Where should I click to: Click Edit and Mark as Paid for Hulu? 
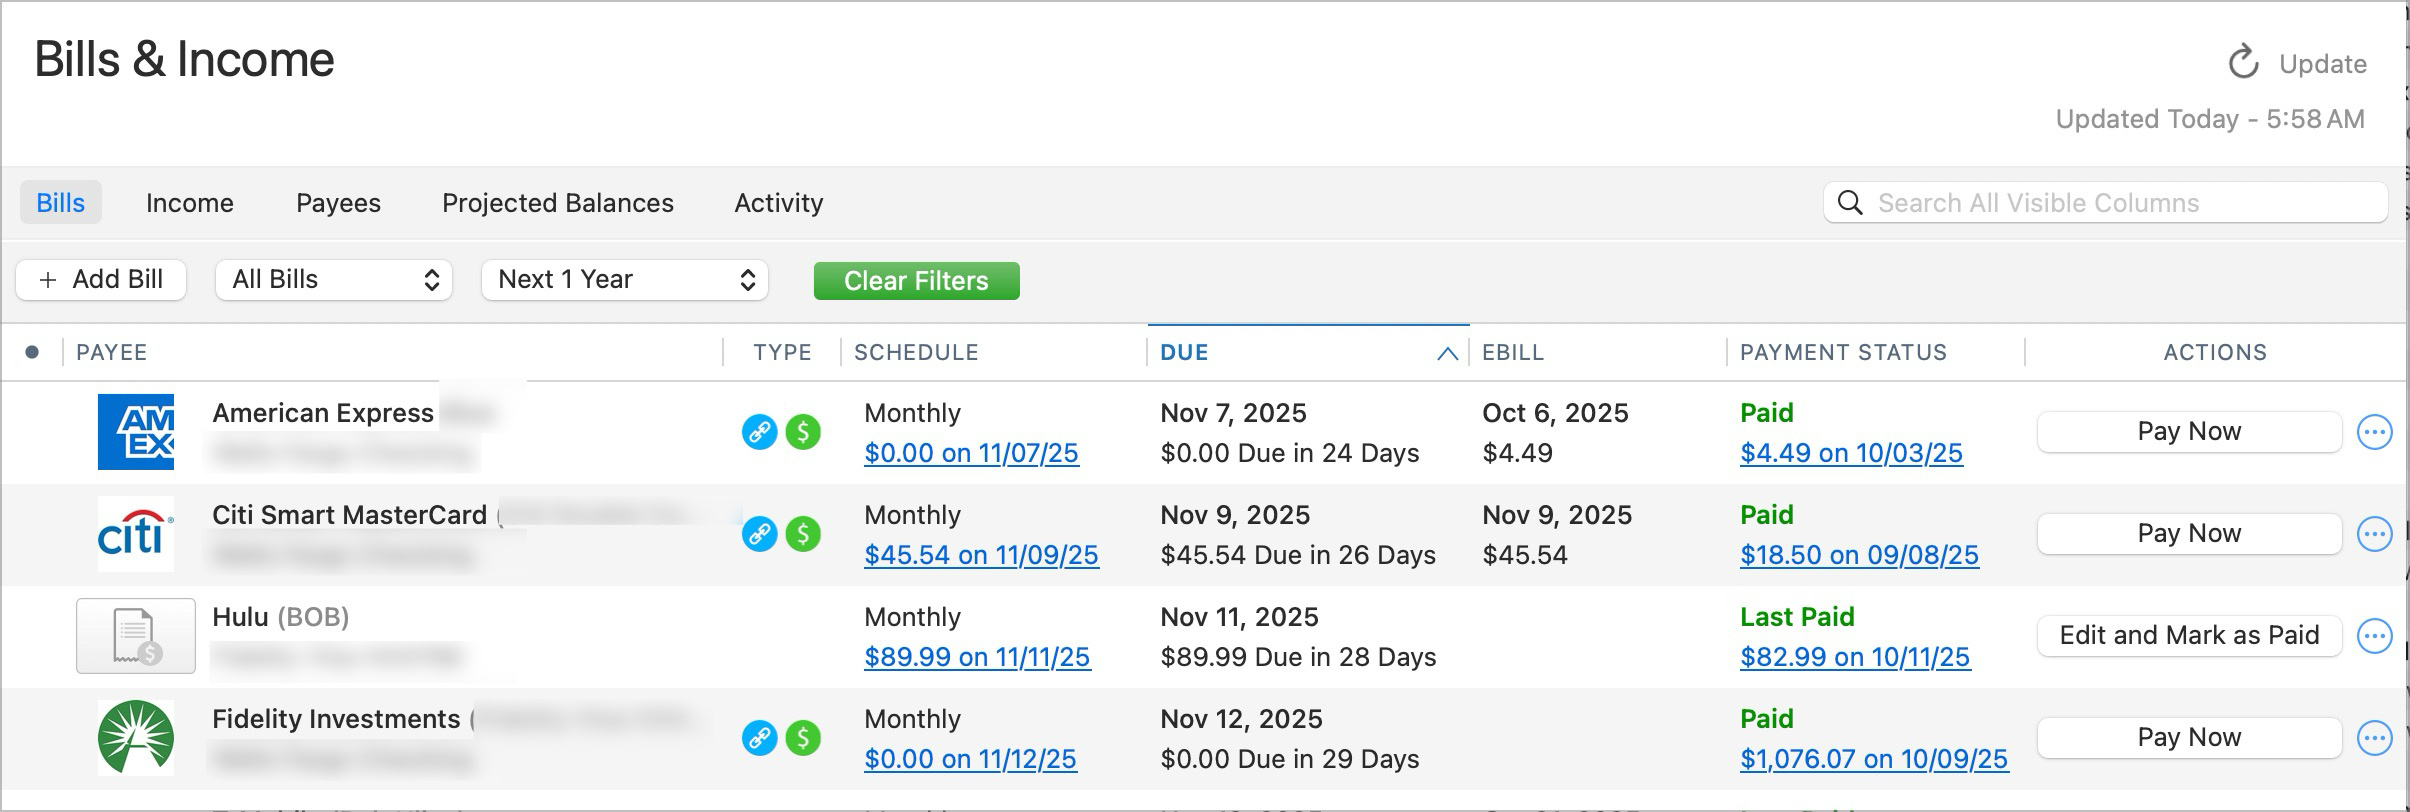(2189, 636)
